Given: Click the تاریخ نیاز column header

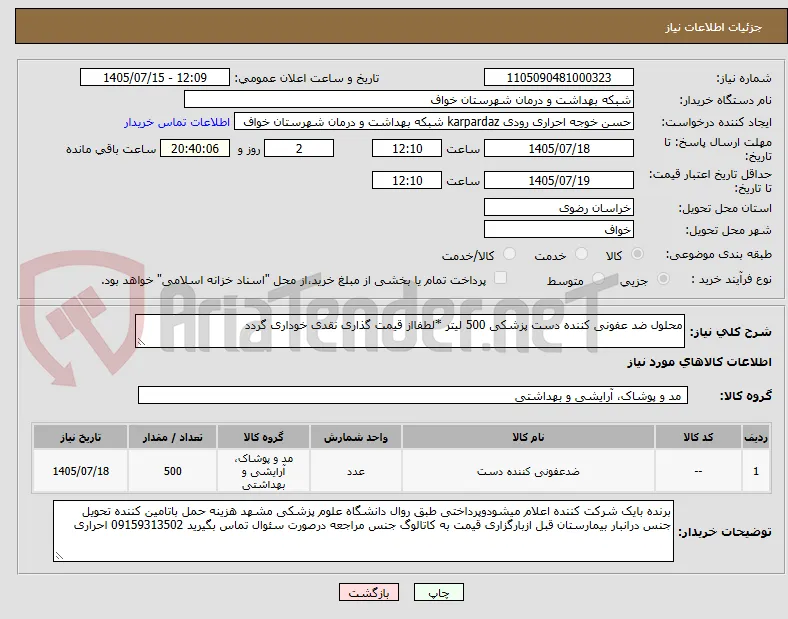Looking at the screenshot, I should pyautogui.click(x=80, y=437).
